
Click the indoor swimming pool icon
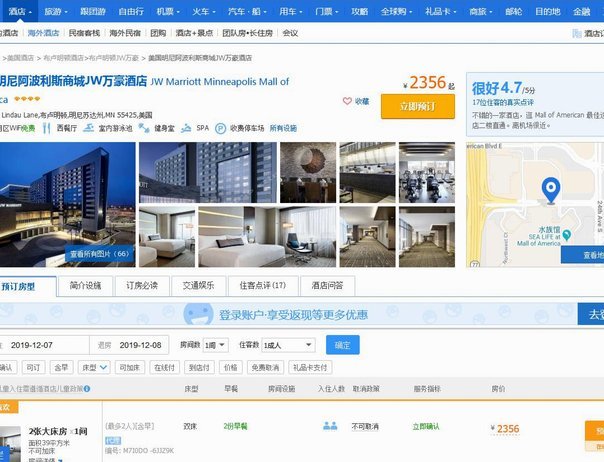tap(89, 128)
